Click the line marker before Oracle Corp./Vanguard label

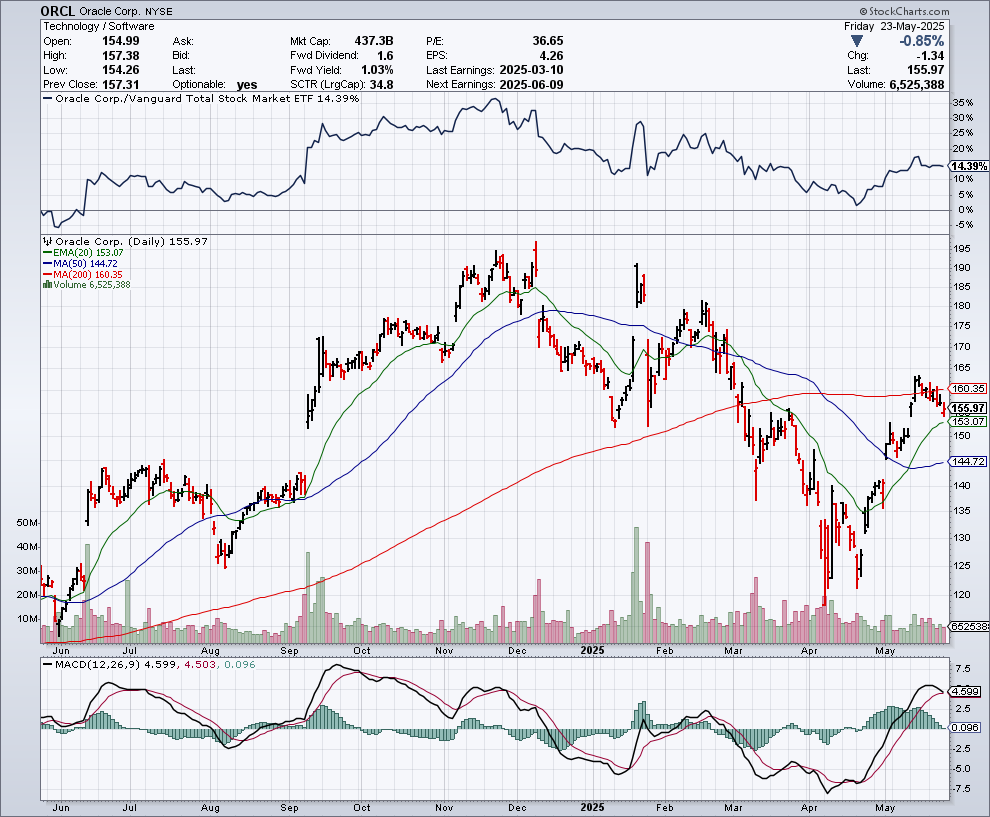47,98
